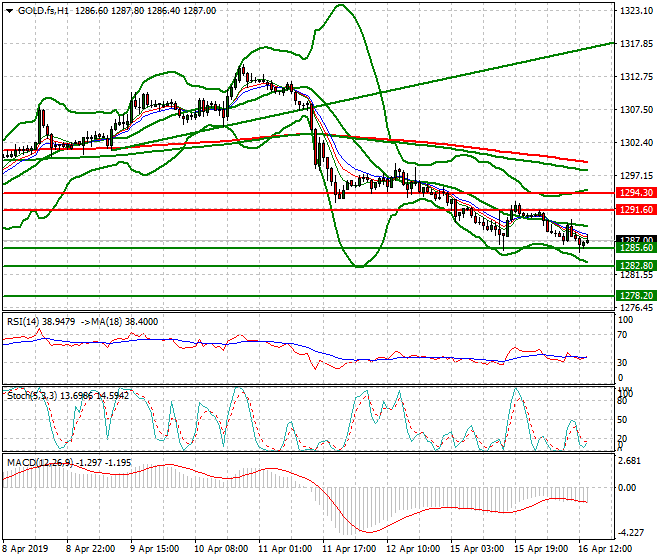
Task: Click the Stoch(5,3,3) indicator label
Action: (x=30, y=392)
